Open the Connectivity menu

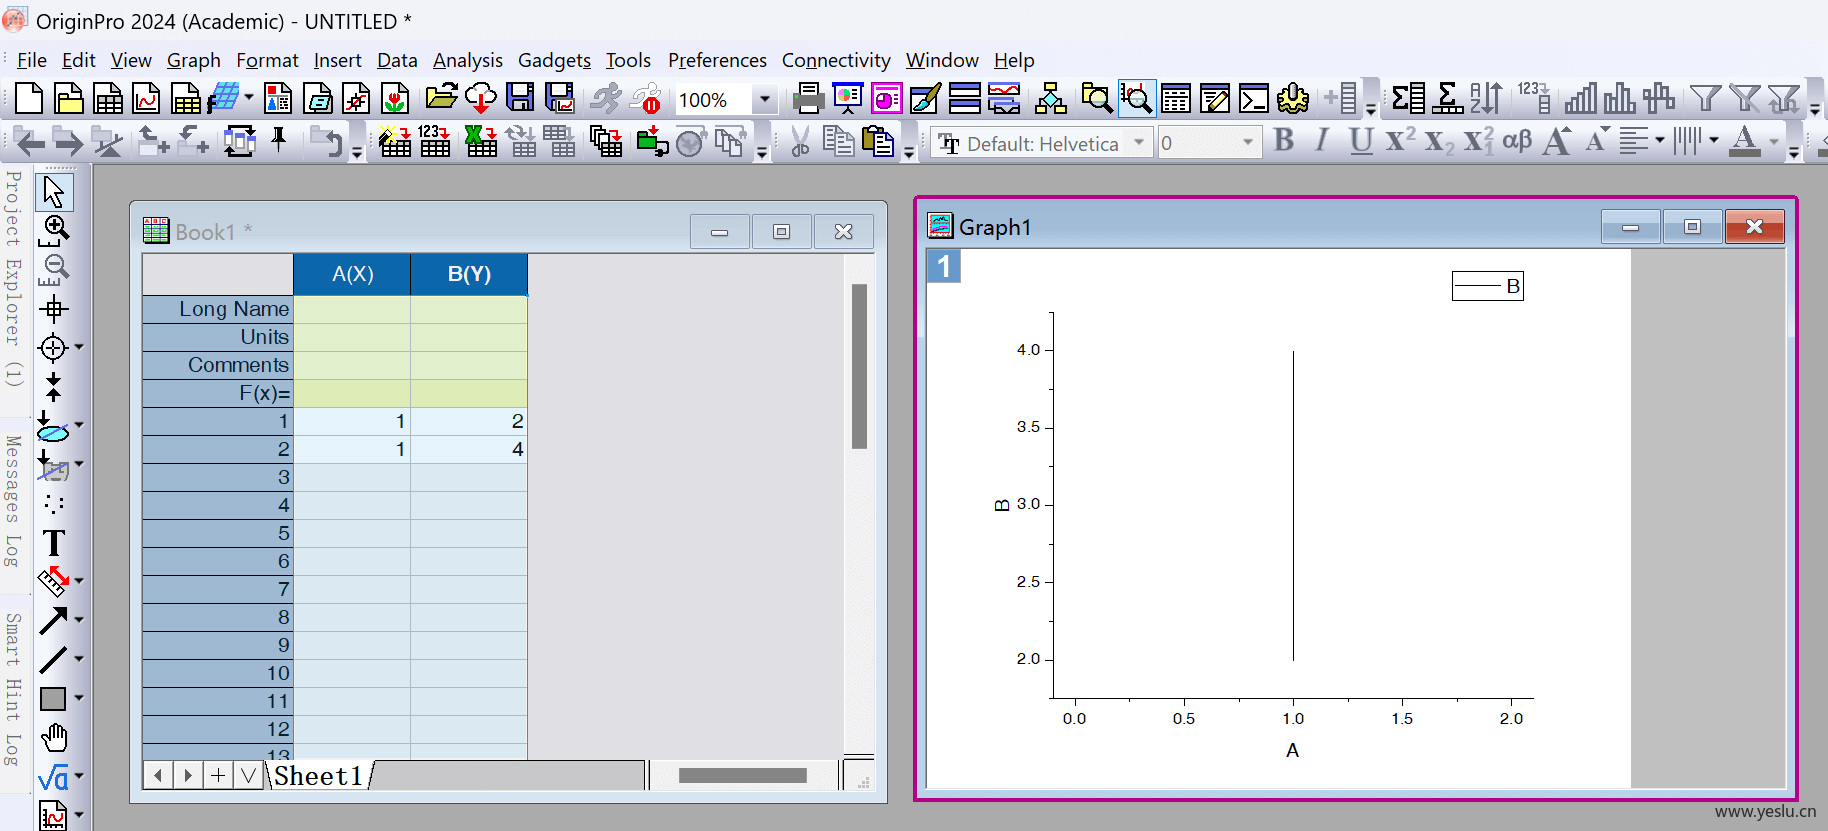coord(836,60)
